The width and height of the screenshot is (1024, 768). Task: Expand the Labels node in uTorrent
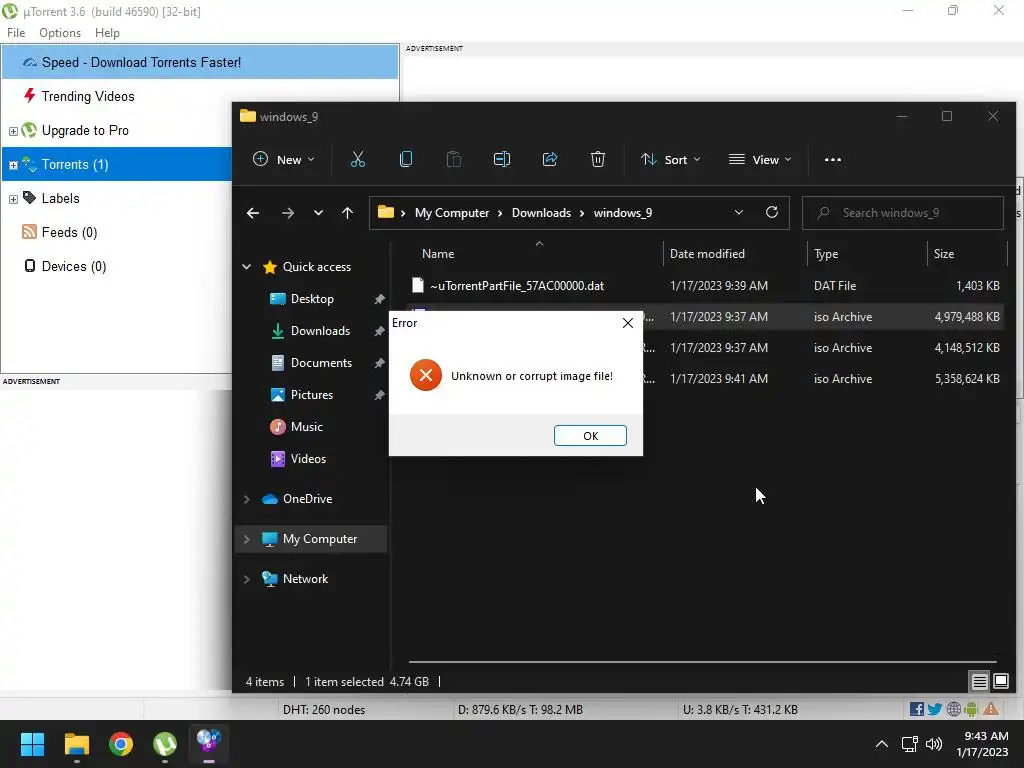tap(13, 199)
